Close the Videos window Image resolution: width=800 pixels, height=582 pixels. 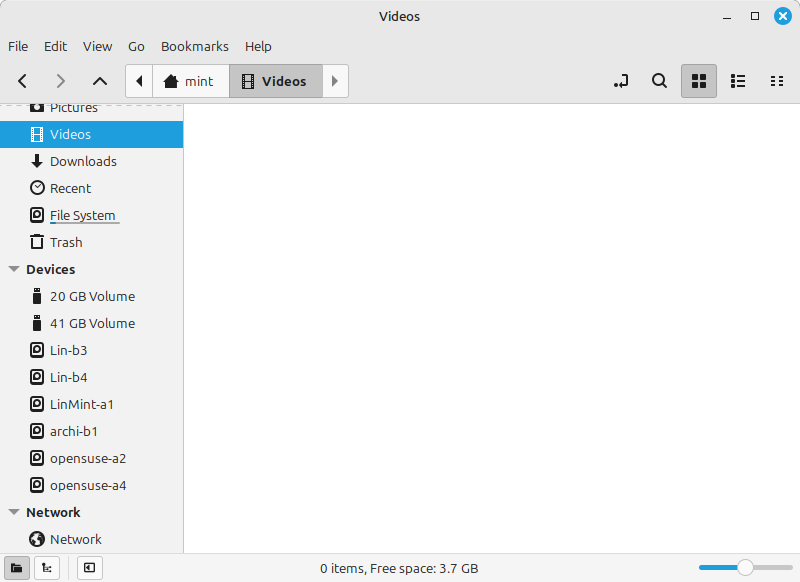click(783, 16)
